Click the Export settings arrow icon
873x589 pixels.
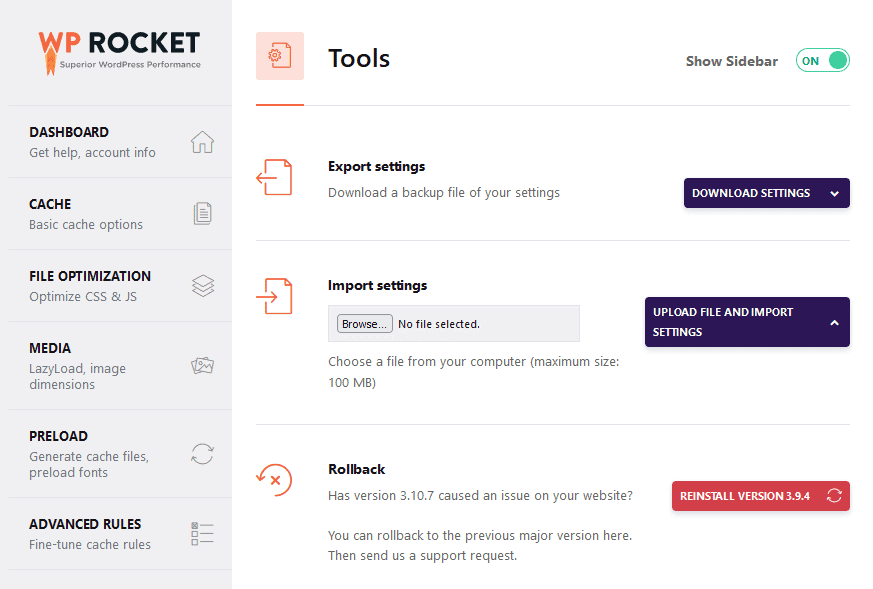274,178
